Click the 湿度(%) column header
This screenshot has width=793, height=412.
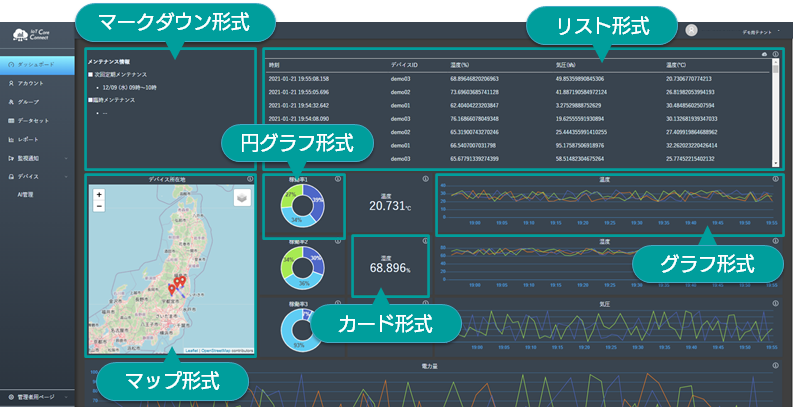tap(460, 65)
